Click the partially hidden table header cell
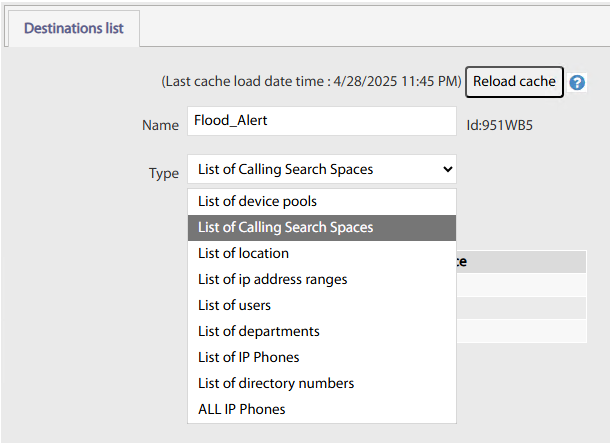This screenshot has height=443, width=610. pyautogui.click(x=520, y=262)
